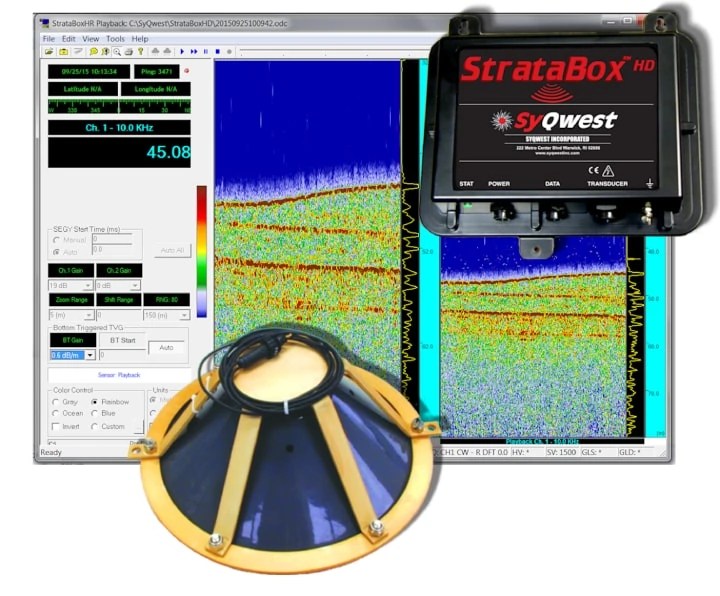720x596 pixels.
Task: Click the BT Start value input field
Action: coord(122,355)
